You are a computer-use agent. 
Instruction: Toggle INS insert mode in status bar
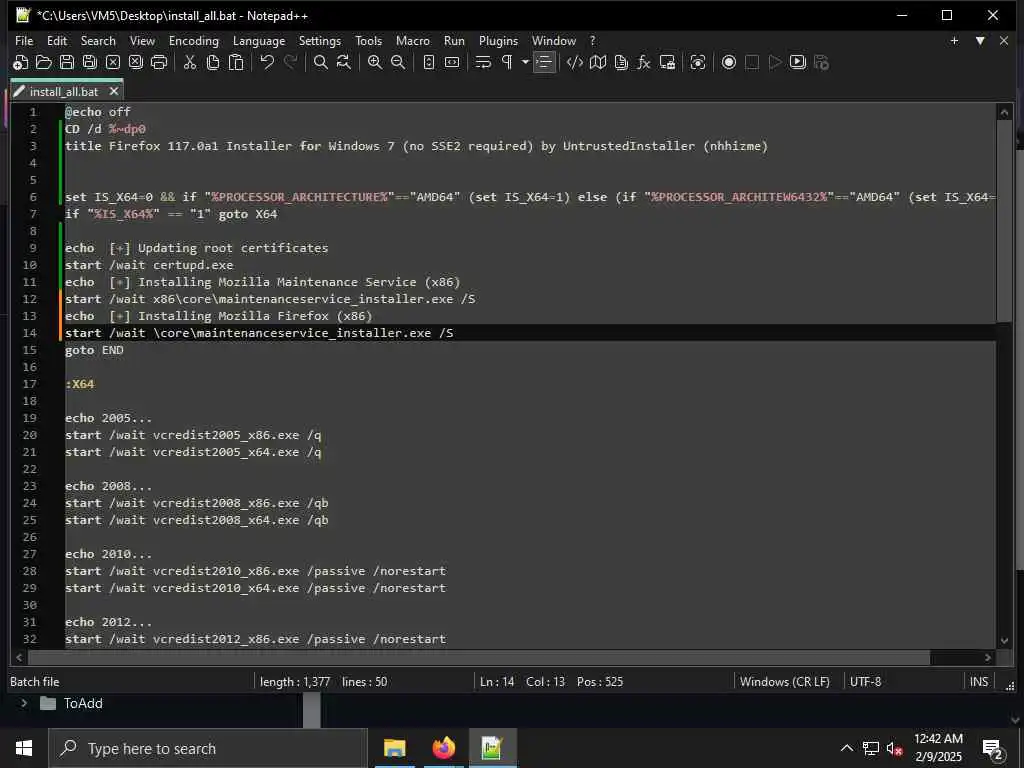tap(978, 682)
